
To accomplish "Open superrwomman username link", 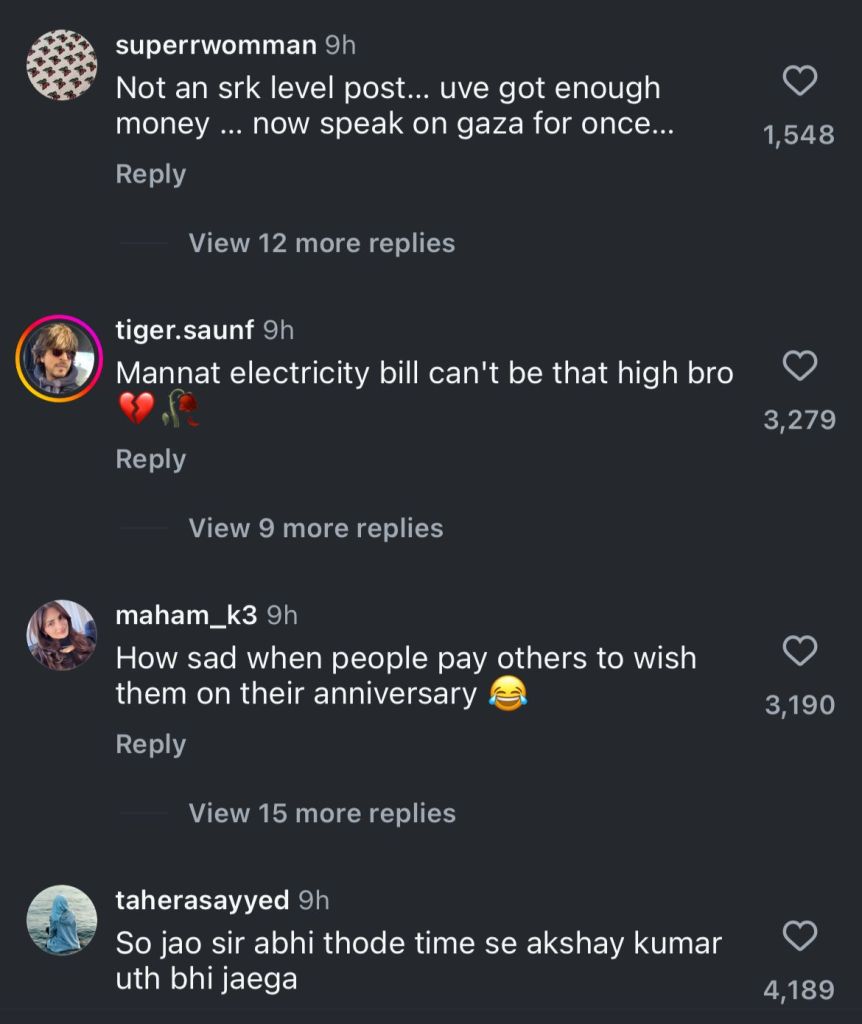I will coord(215,45).
